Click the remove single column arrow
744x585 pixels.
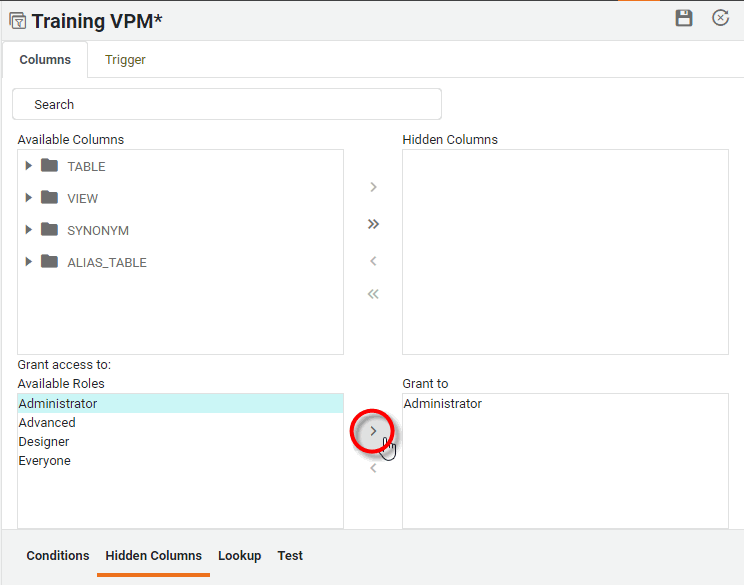tap(373, 261)
